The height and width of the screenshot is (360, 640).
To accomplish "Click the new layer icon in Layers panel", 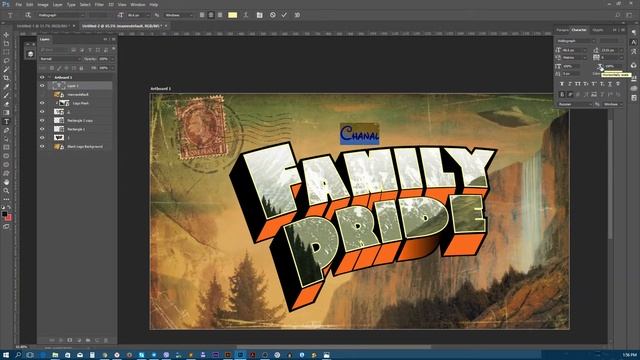I will [x=97, y=340].
